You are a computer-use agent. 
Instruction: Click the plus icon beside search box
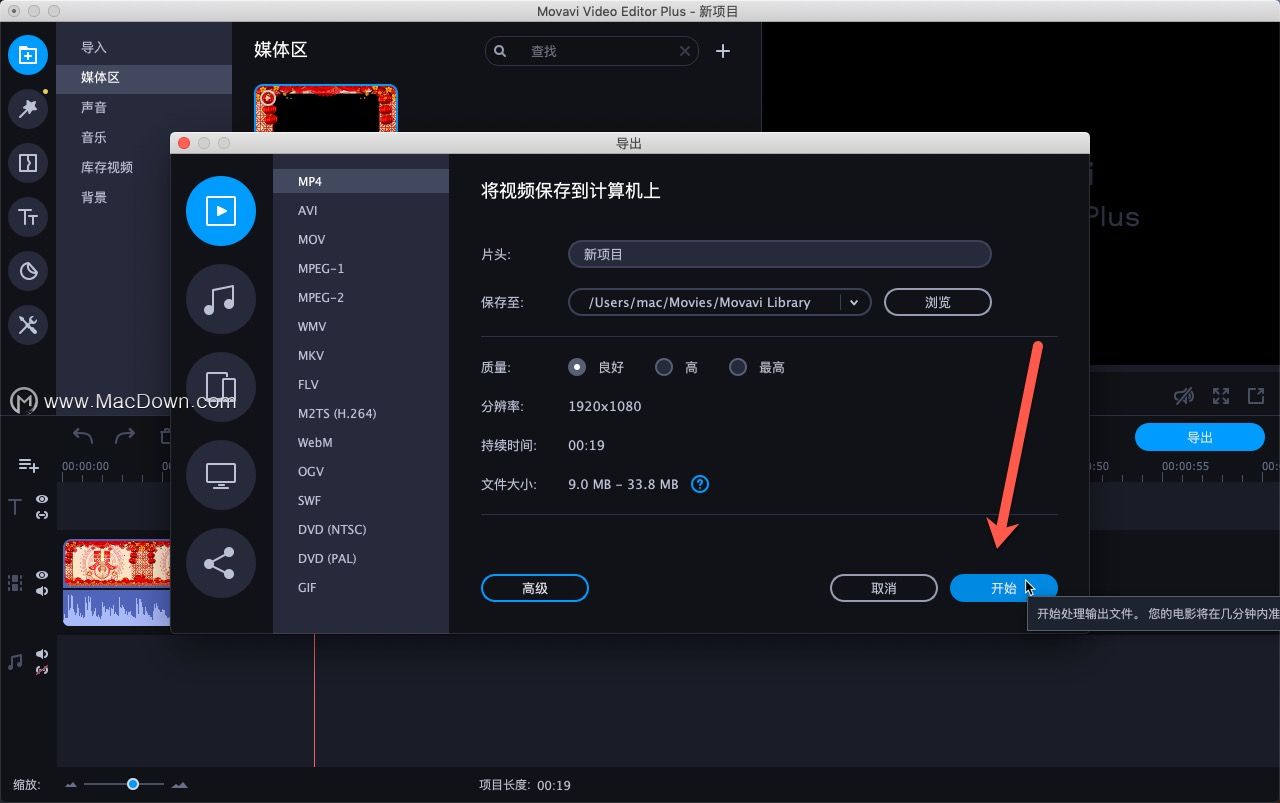point(723,51)
